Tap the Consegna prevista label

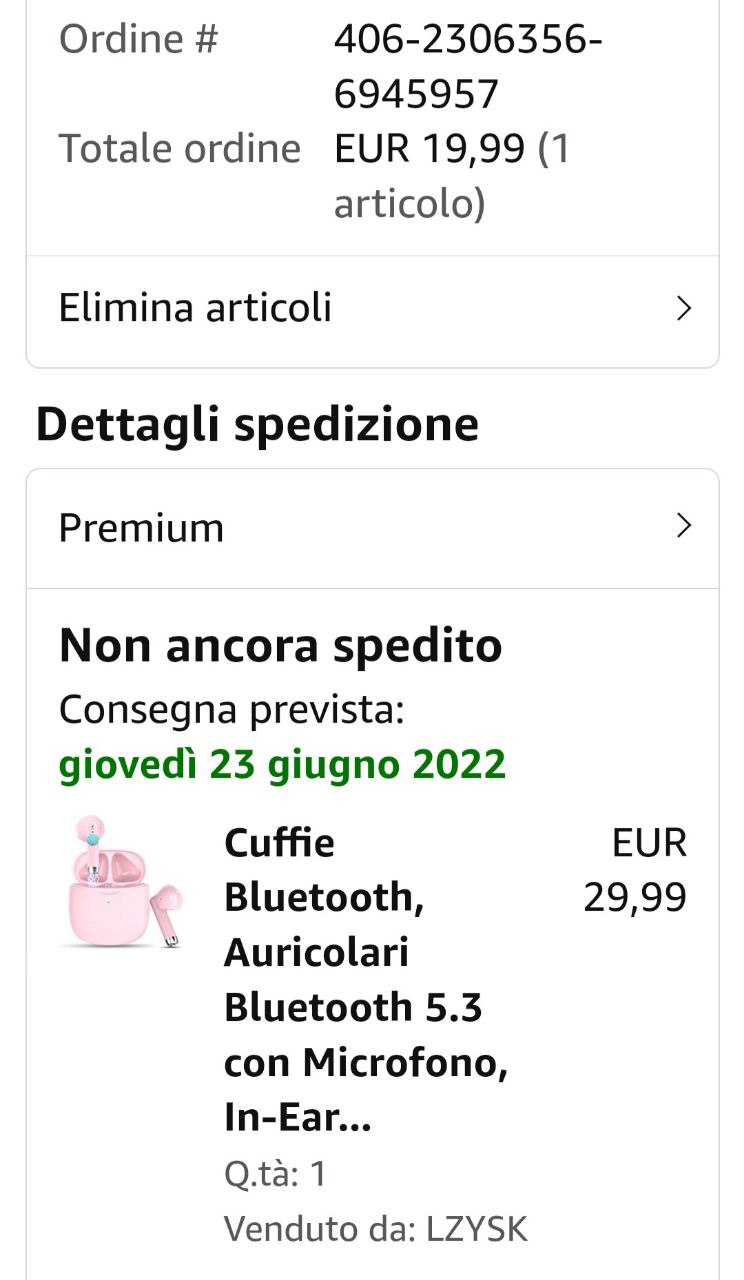[231, 711]
